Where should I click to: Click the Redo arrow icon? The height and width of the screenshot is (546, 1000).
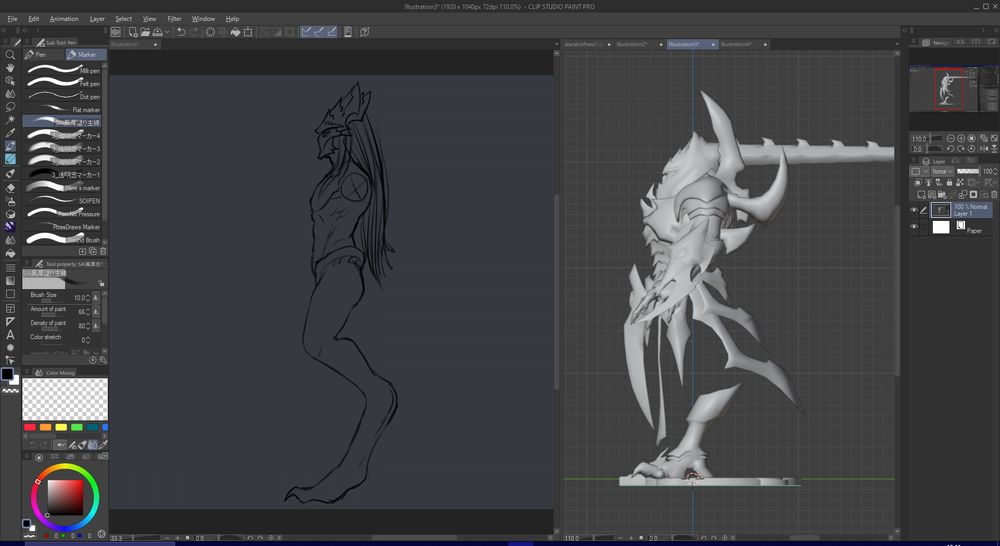point(194,32)
